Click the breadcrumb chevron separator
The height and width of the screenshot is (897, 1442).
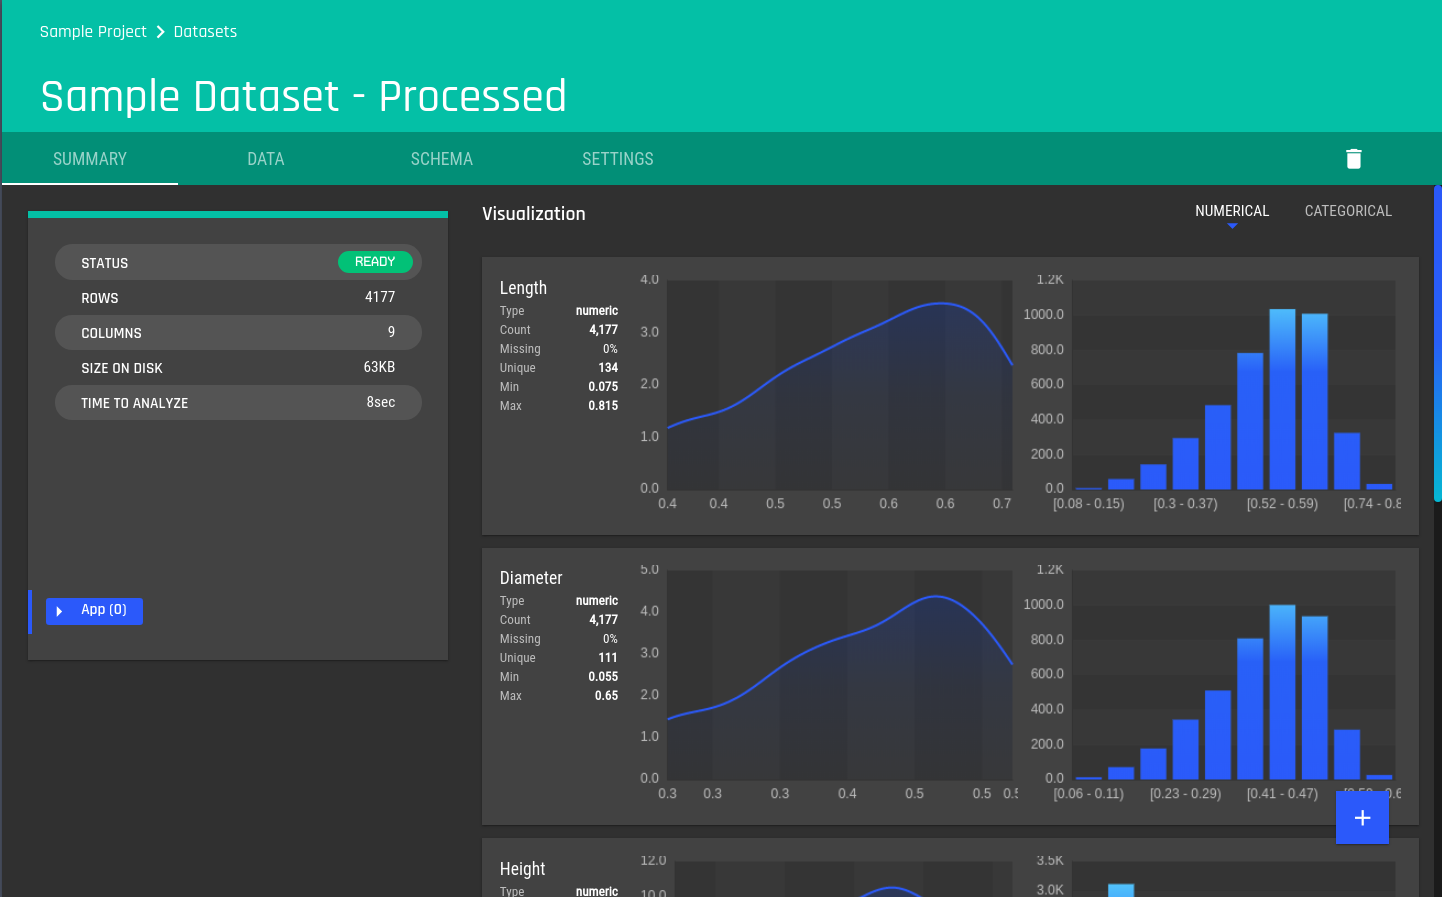pyautogui.click(x=158, y=31)
